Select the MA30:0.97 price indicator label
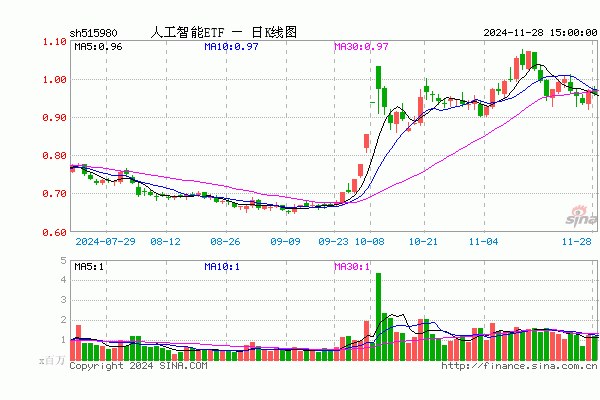600x400 pixels. pos(360,47)
